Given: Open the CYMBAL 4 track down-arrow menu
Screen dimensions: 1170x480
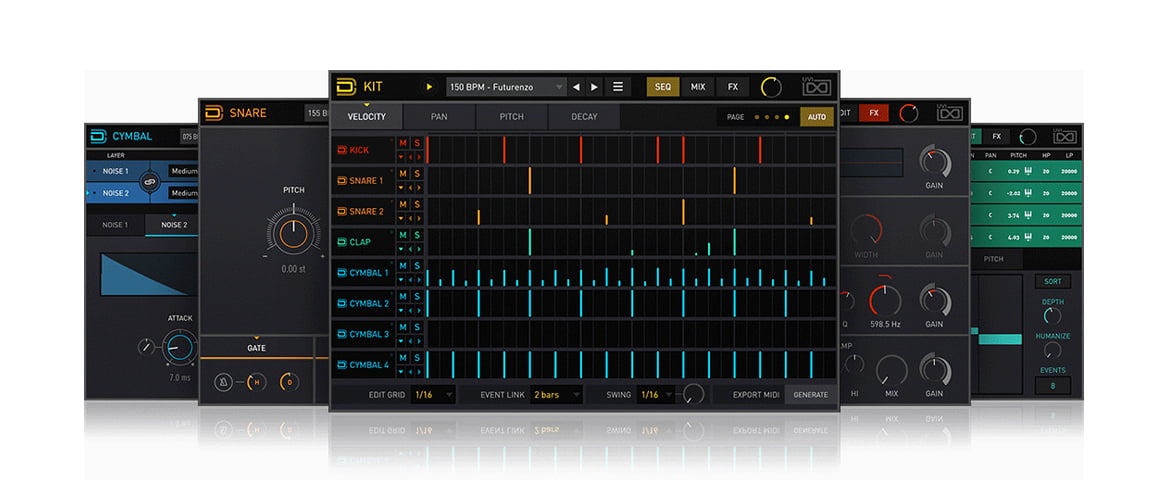Looking at the screenshot, I should pos(401,372).
